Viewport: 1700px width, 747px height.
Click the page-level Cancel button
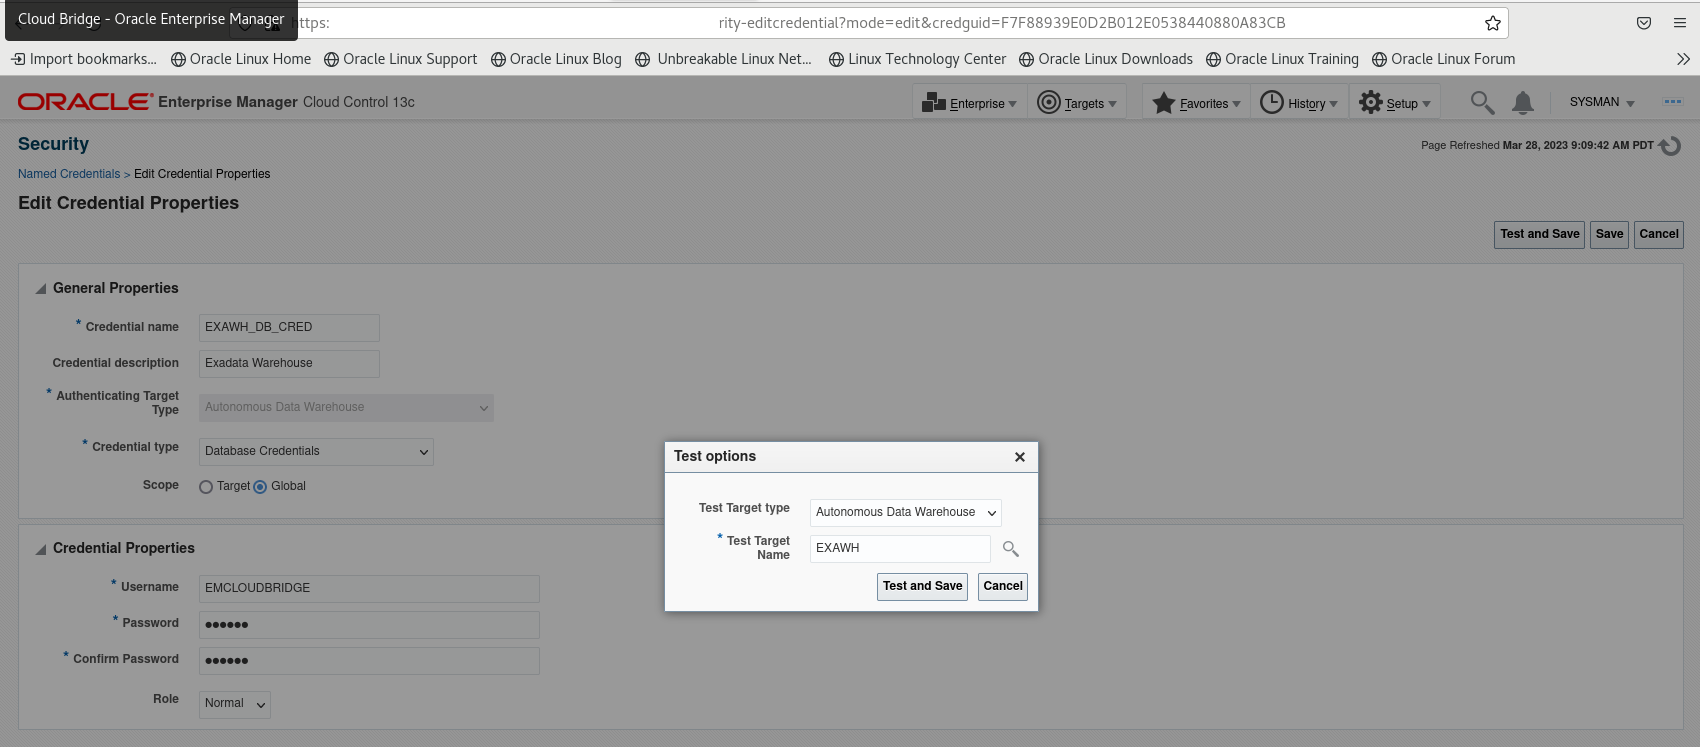[x=1659, y=234]
